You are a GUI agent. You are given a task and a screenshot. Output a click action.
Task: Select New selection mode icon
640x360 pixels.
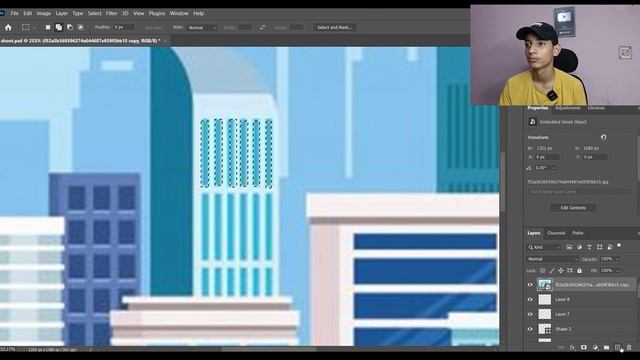(48, 27)
